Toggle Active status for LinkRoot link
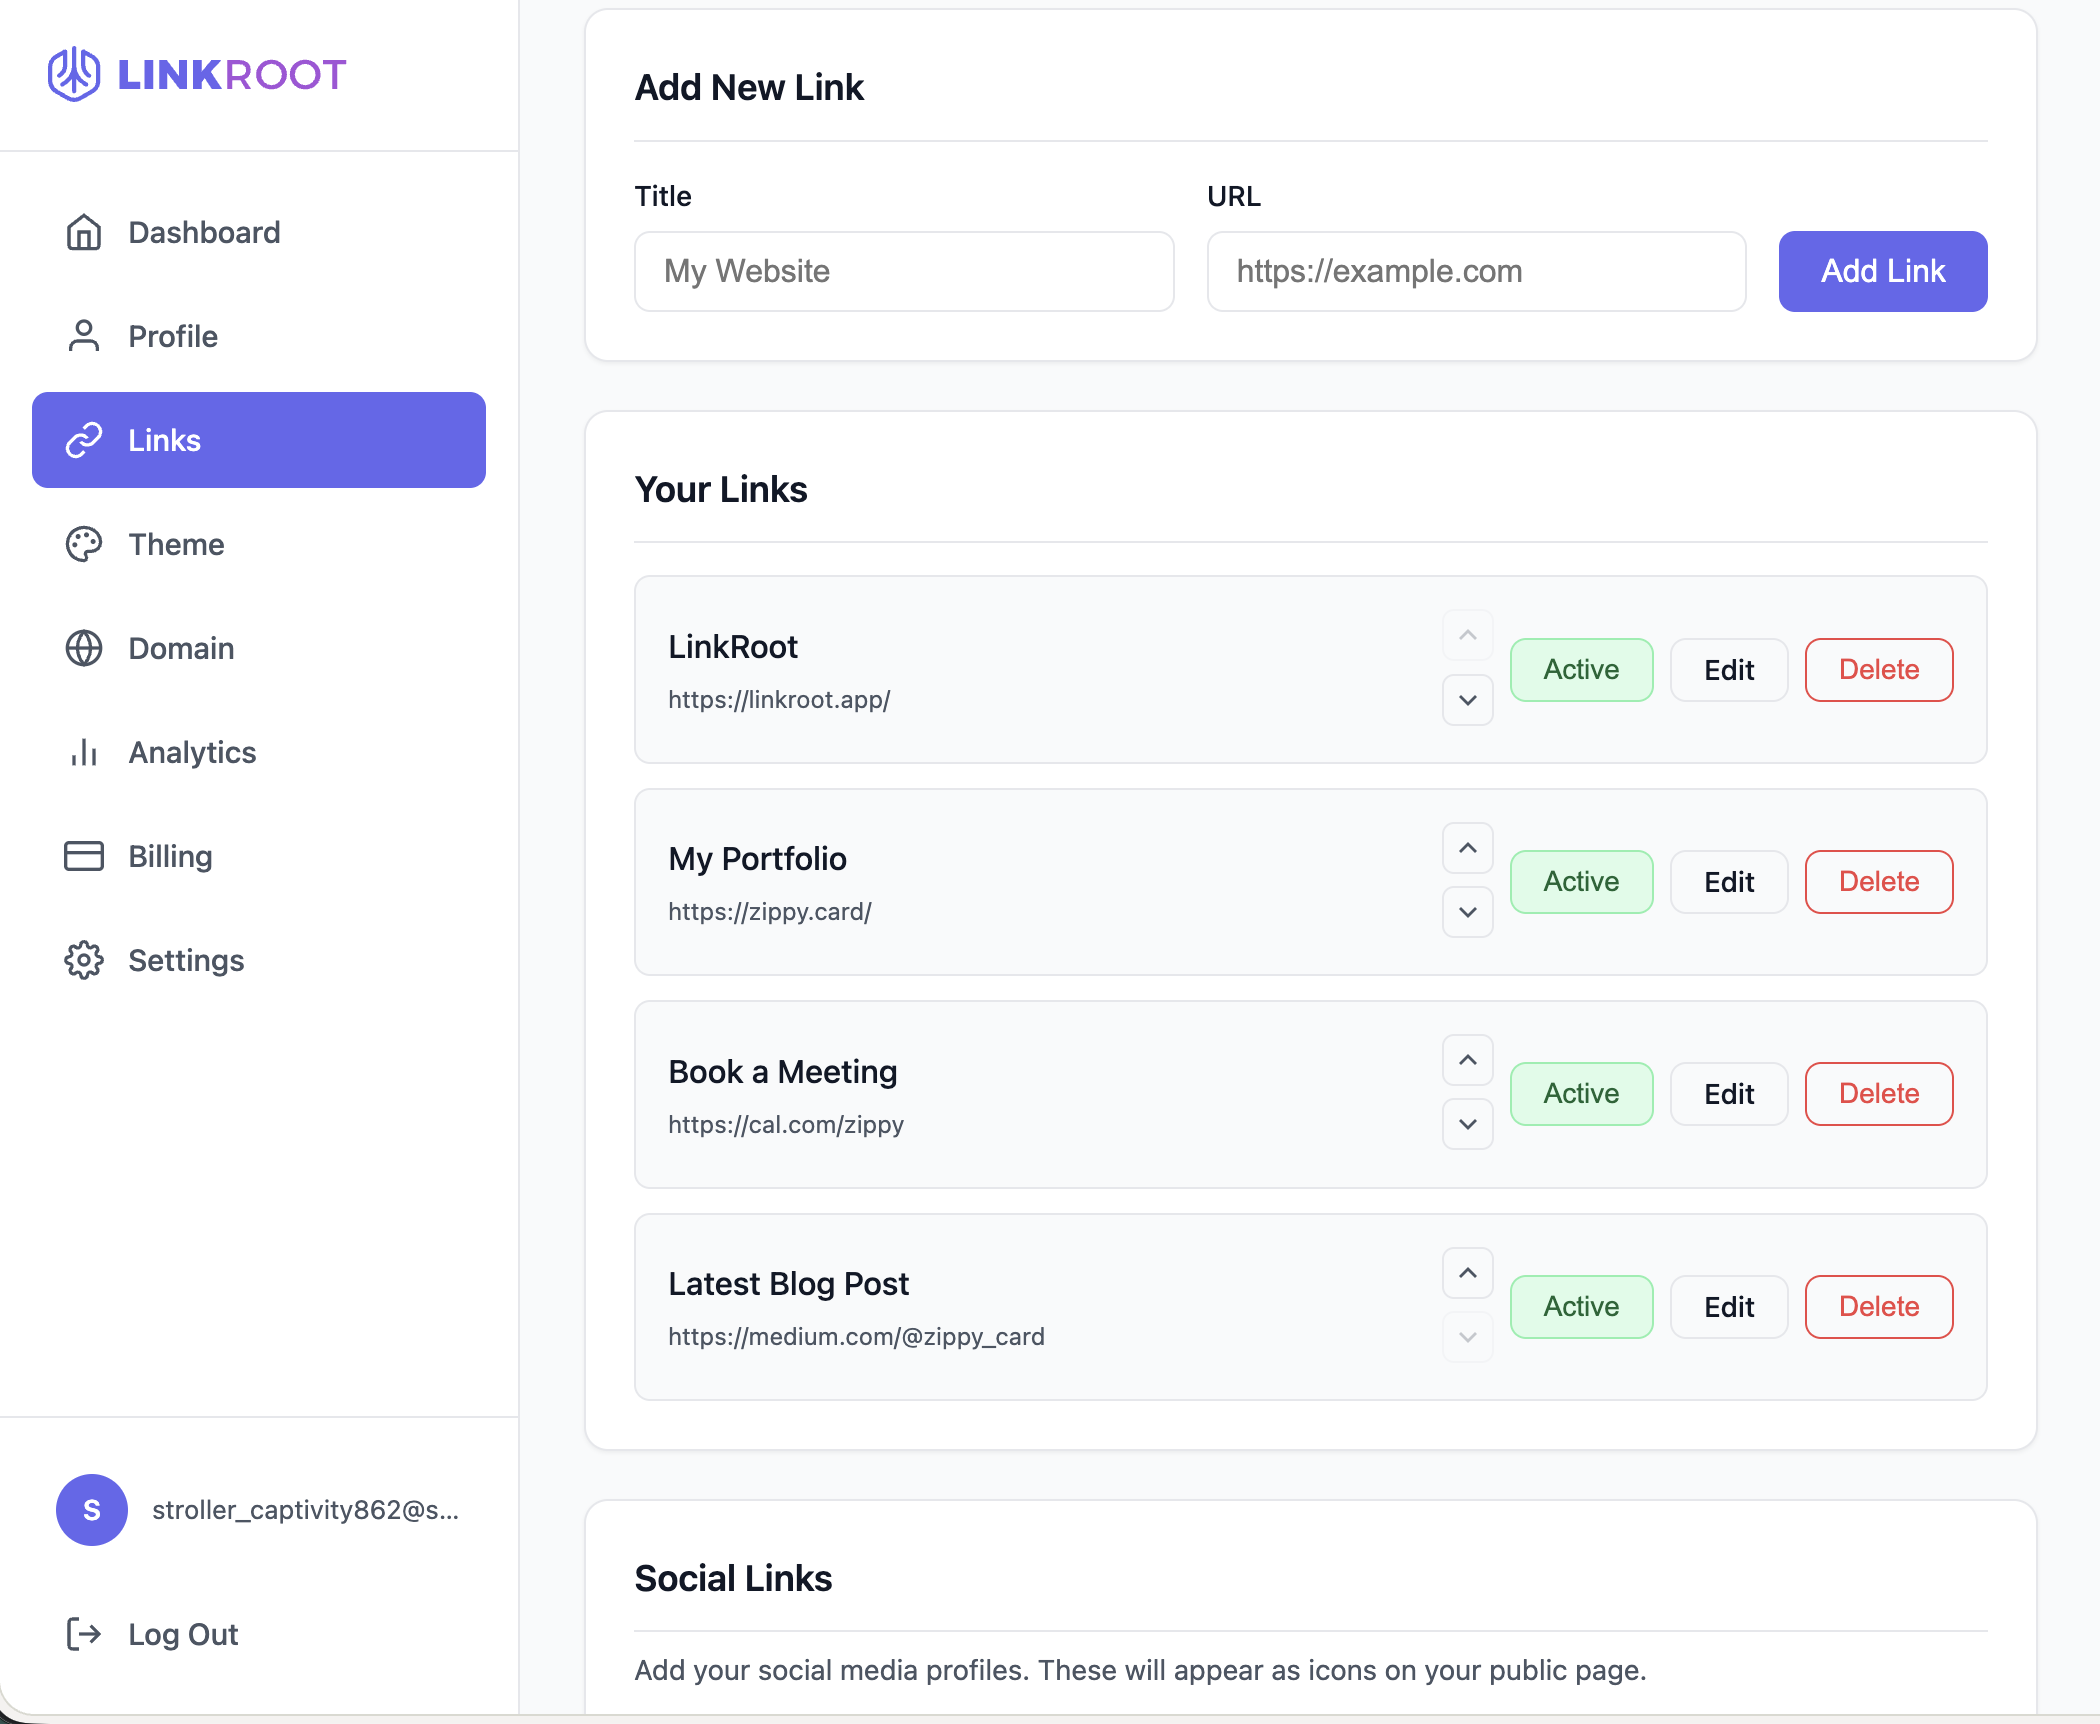 click(x=1581, y=670)
